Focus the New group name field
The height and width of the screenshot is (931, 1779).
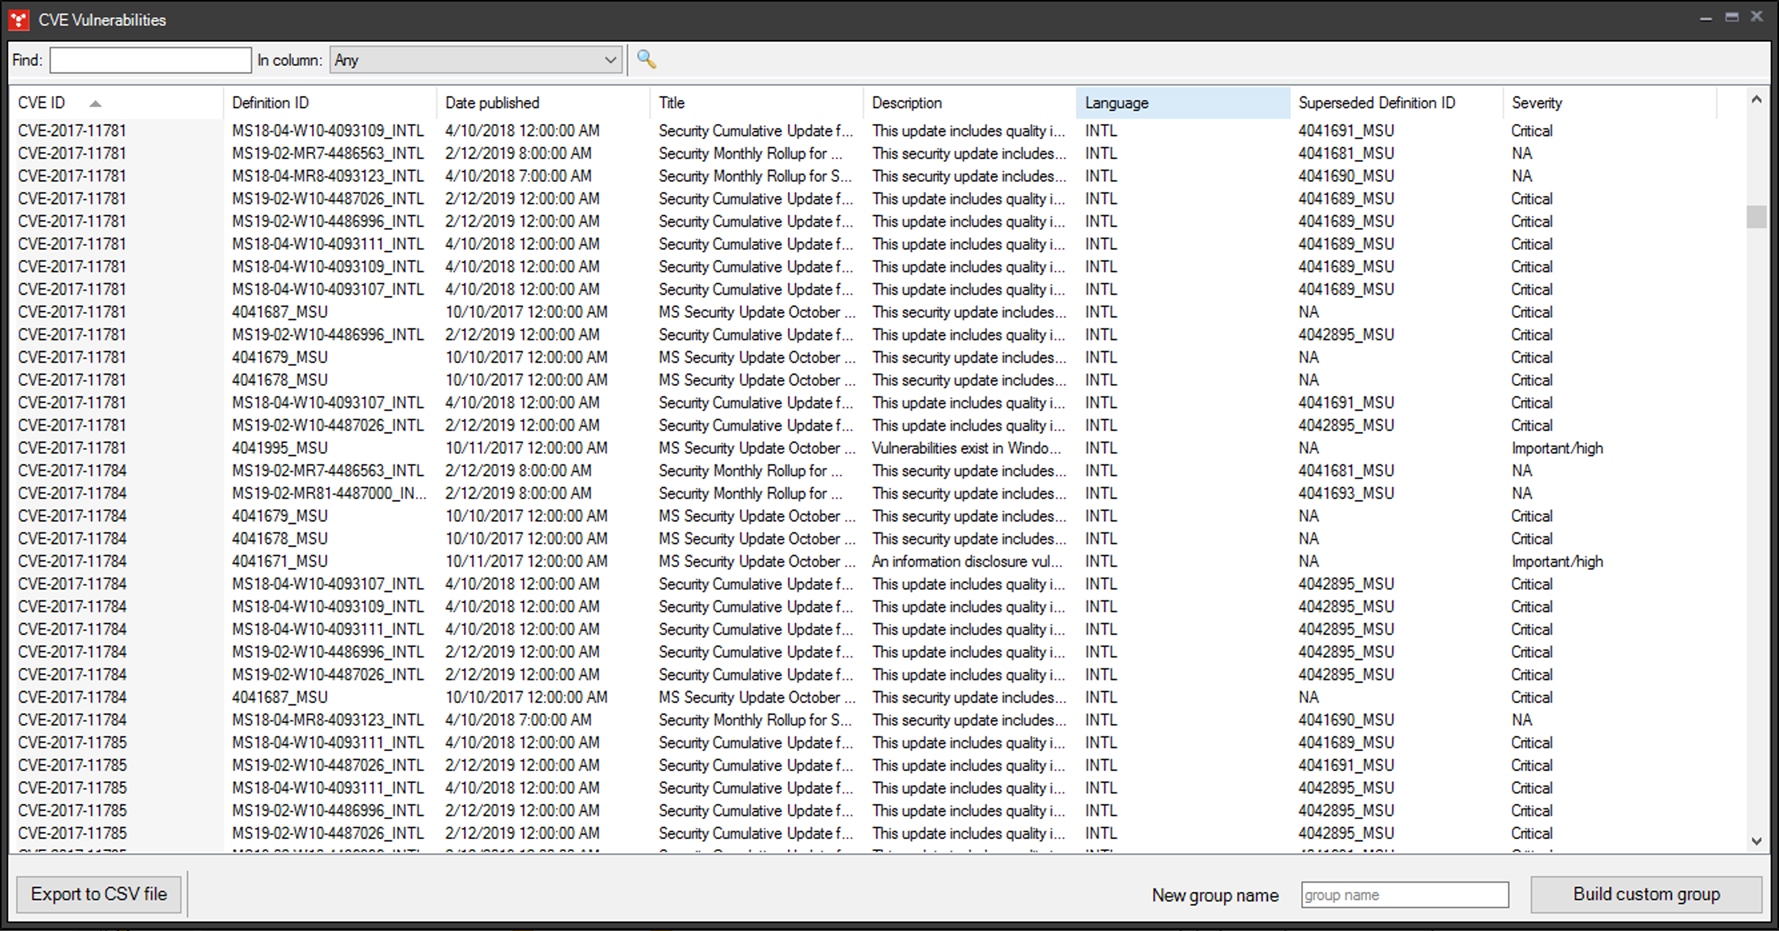pos(1404,895)
